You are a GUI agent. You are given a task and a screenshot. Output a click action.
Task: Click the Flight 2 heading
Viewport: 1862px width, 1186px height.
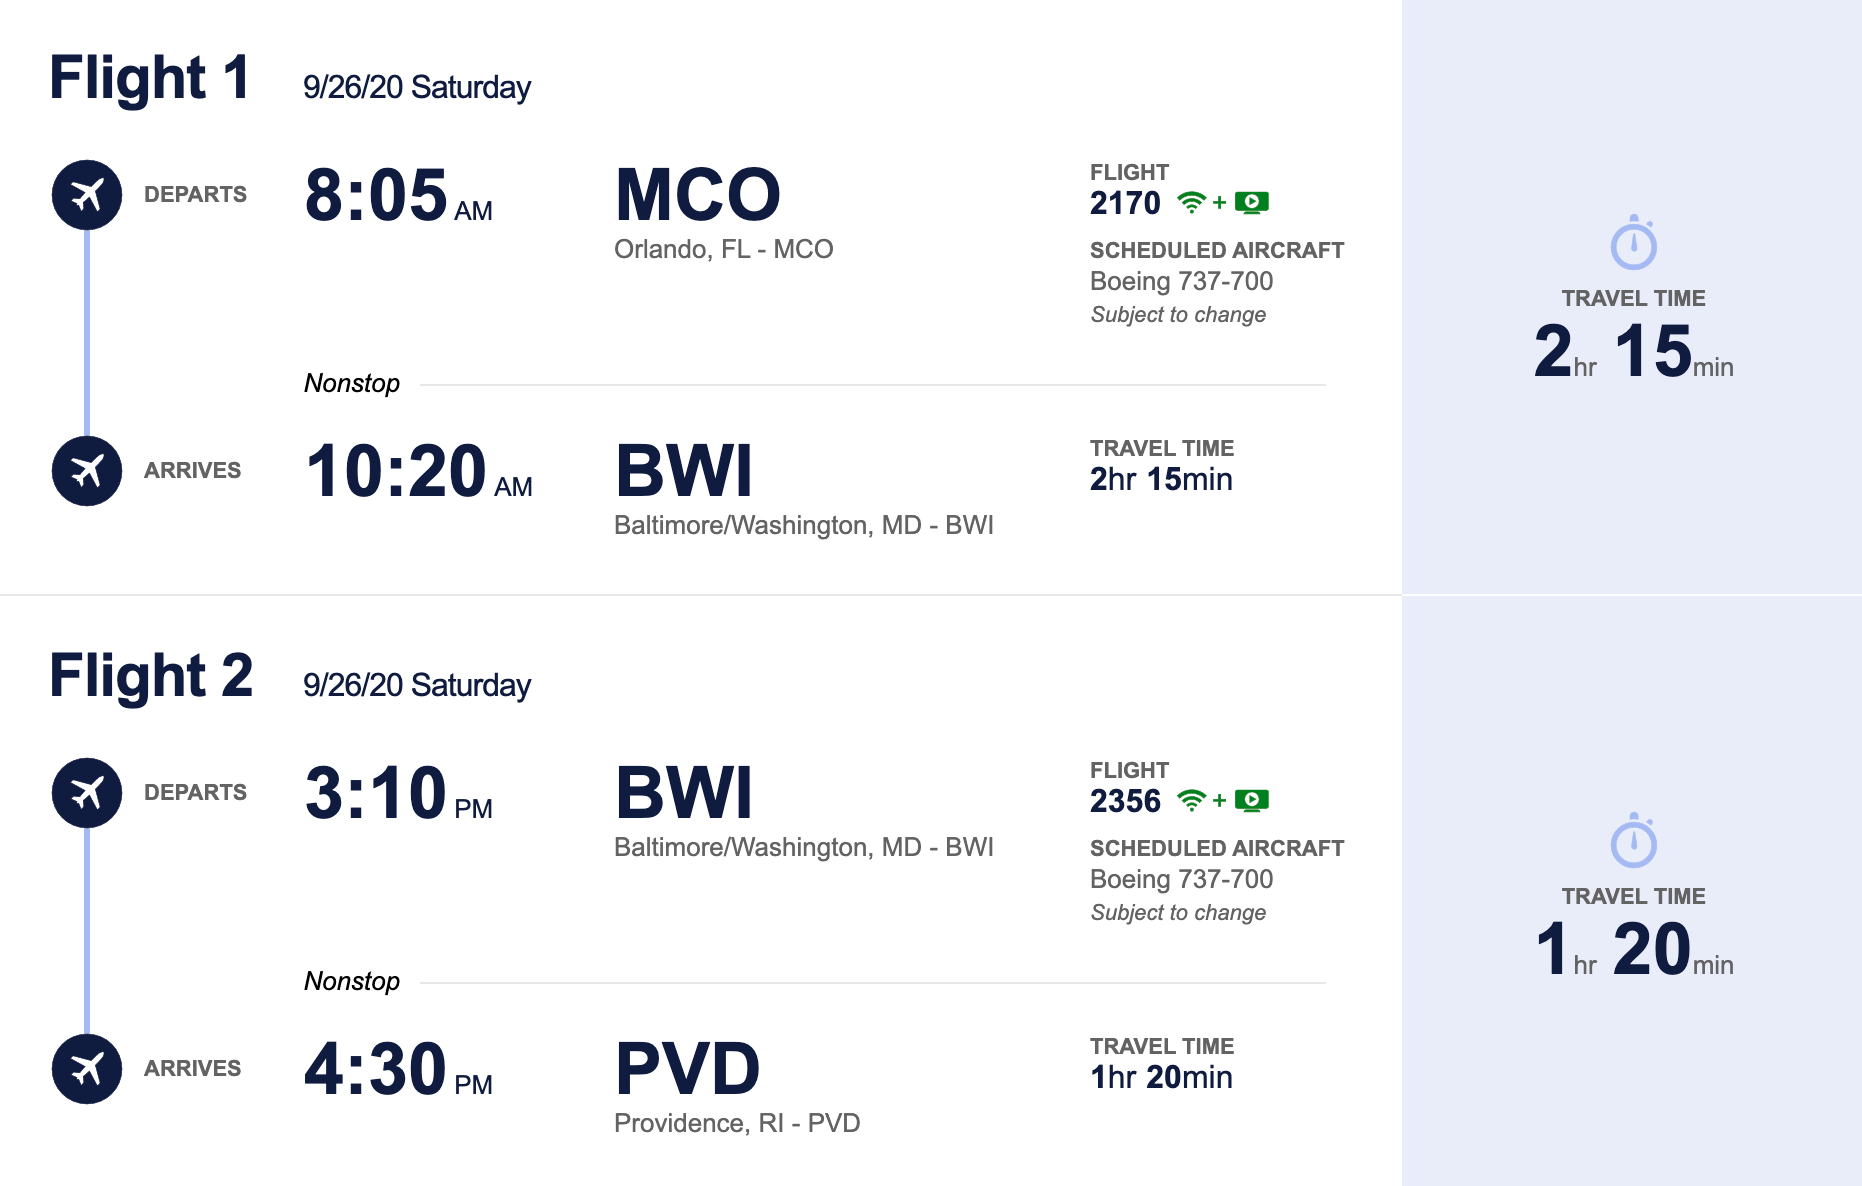coord(151,676)
